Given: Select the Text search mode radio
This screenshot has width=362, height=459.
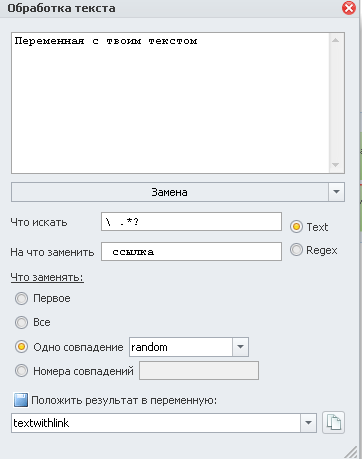Looking at the screenshot, I should click(296, 227).
